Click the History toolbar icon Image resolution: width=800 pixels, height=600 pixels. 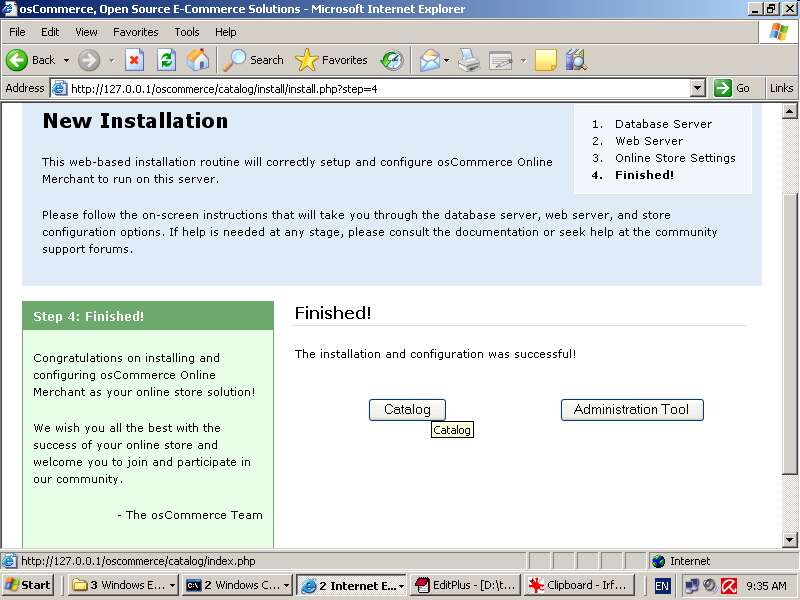coord(392,60)
